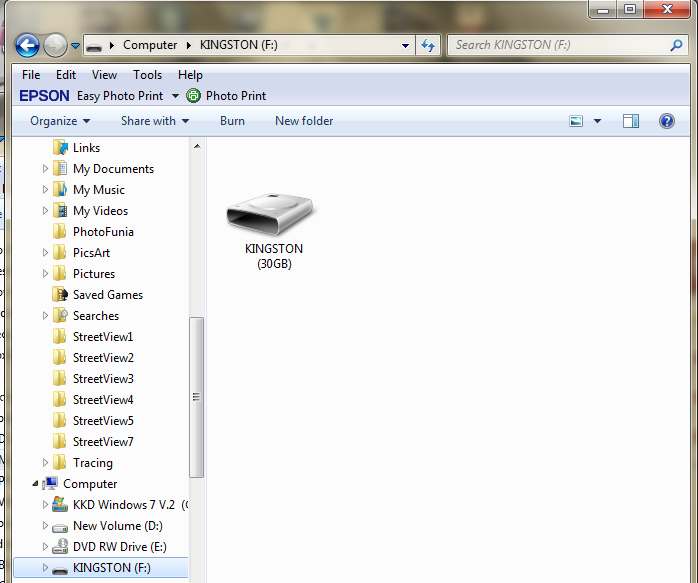Image resolution: width=698 pixels, height=583 pixels.
Task: Select the StreetView2 folder
Action: coord(103,358)
